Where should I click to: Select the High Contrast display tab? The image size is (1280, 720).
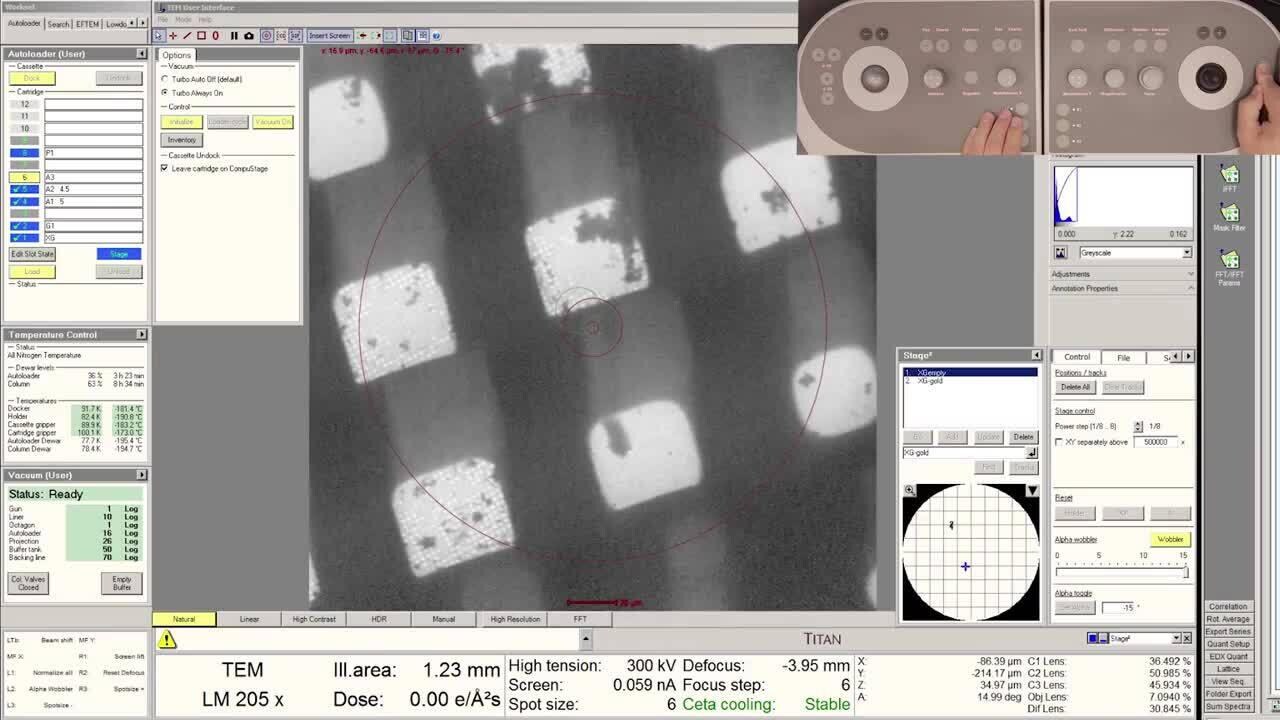[x=314, y=619]
